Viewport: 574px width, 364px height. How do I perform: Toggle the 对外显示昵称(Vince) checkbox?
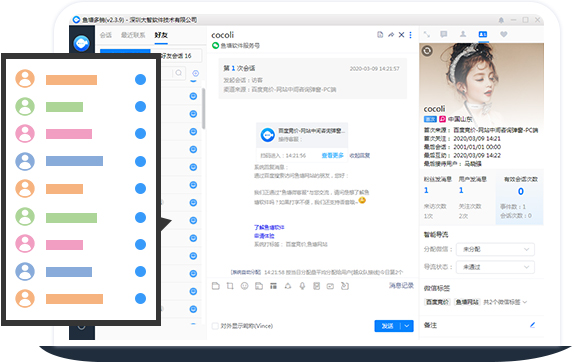coord(215,326)
